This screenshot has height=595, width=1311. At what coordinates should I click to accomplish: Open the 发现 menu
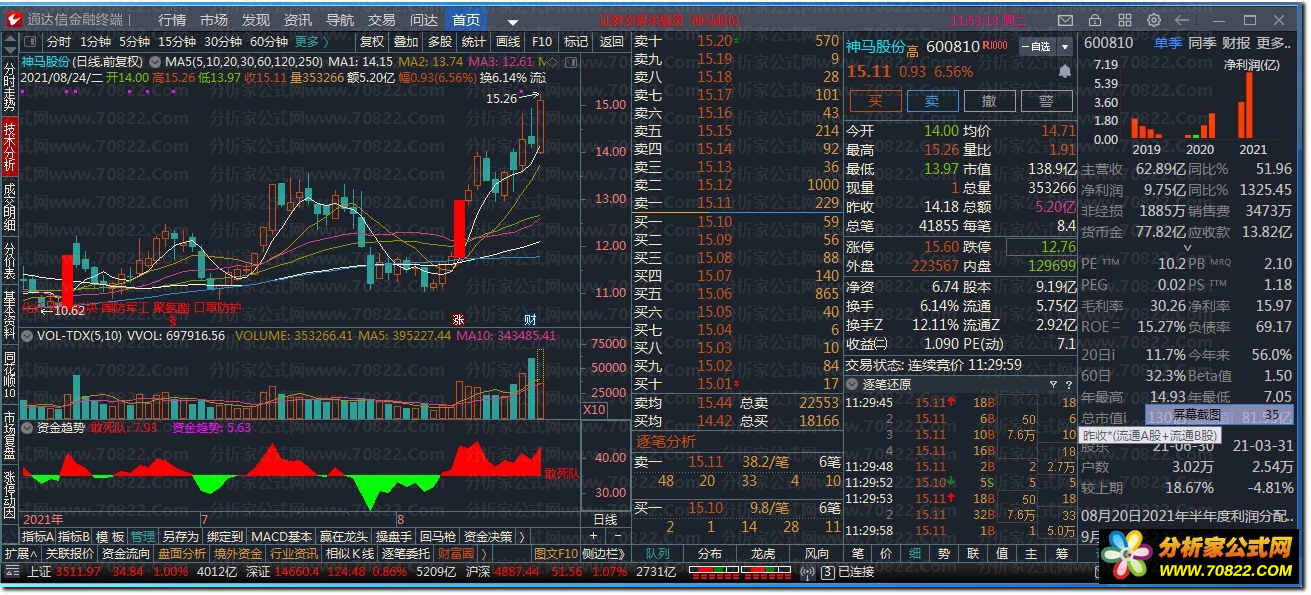(256, 20)
